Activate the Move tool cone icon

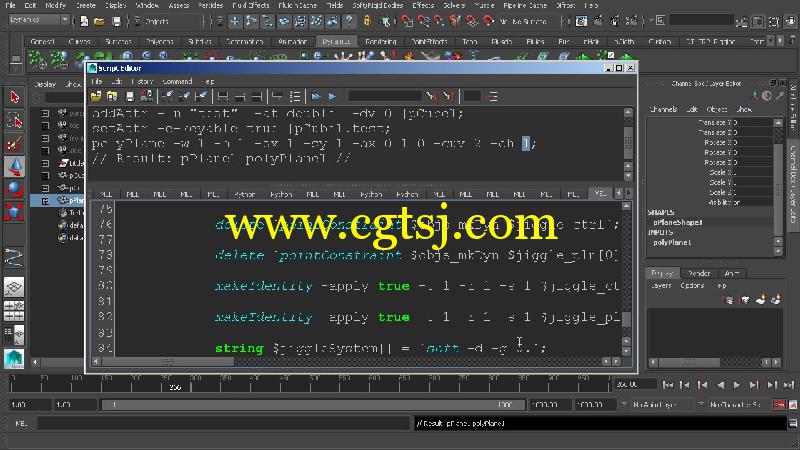coord(14,167)
